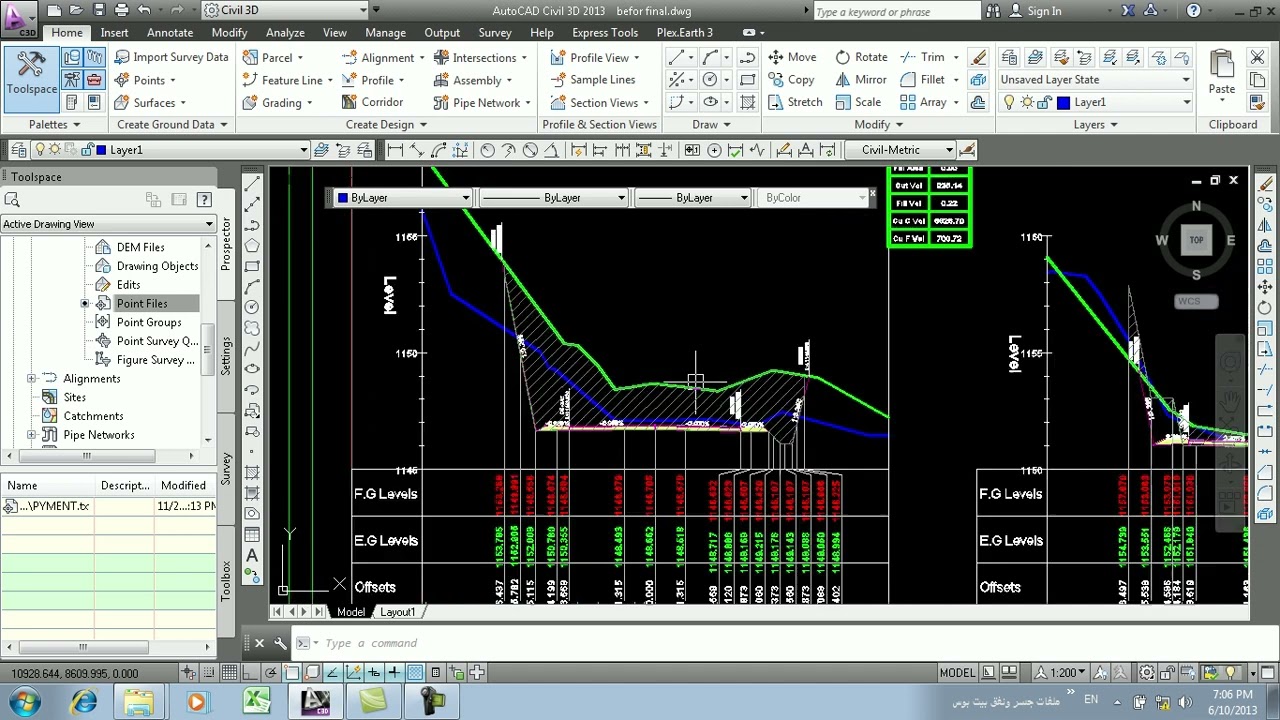This screenshot has height=720, width=1280.
Task: Select the Rotate tool
Action: [861, 57]
